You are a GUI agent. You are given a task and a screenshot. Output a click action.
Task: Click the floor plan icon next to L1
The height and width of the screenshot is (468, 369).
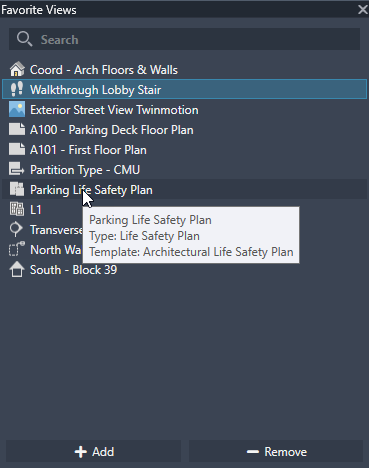(x=17, y=209)
